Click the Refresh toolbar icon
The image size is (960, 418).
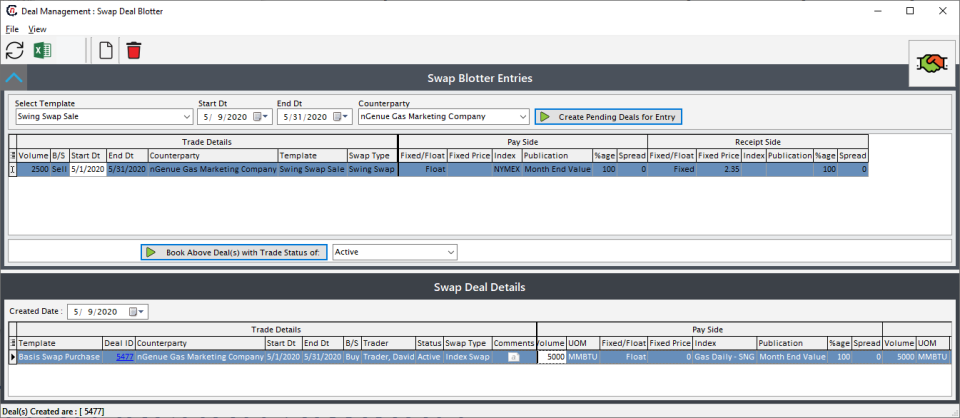tap(15, 50)
